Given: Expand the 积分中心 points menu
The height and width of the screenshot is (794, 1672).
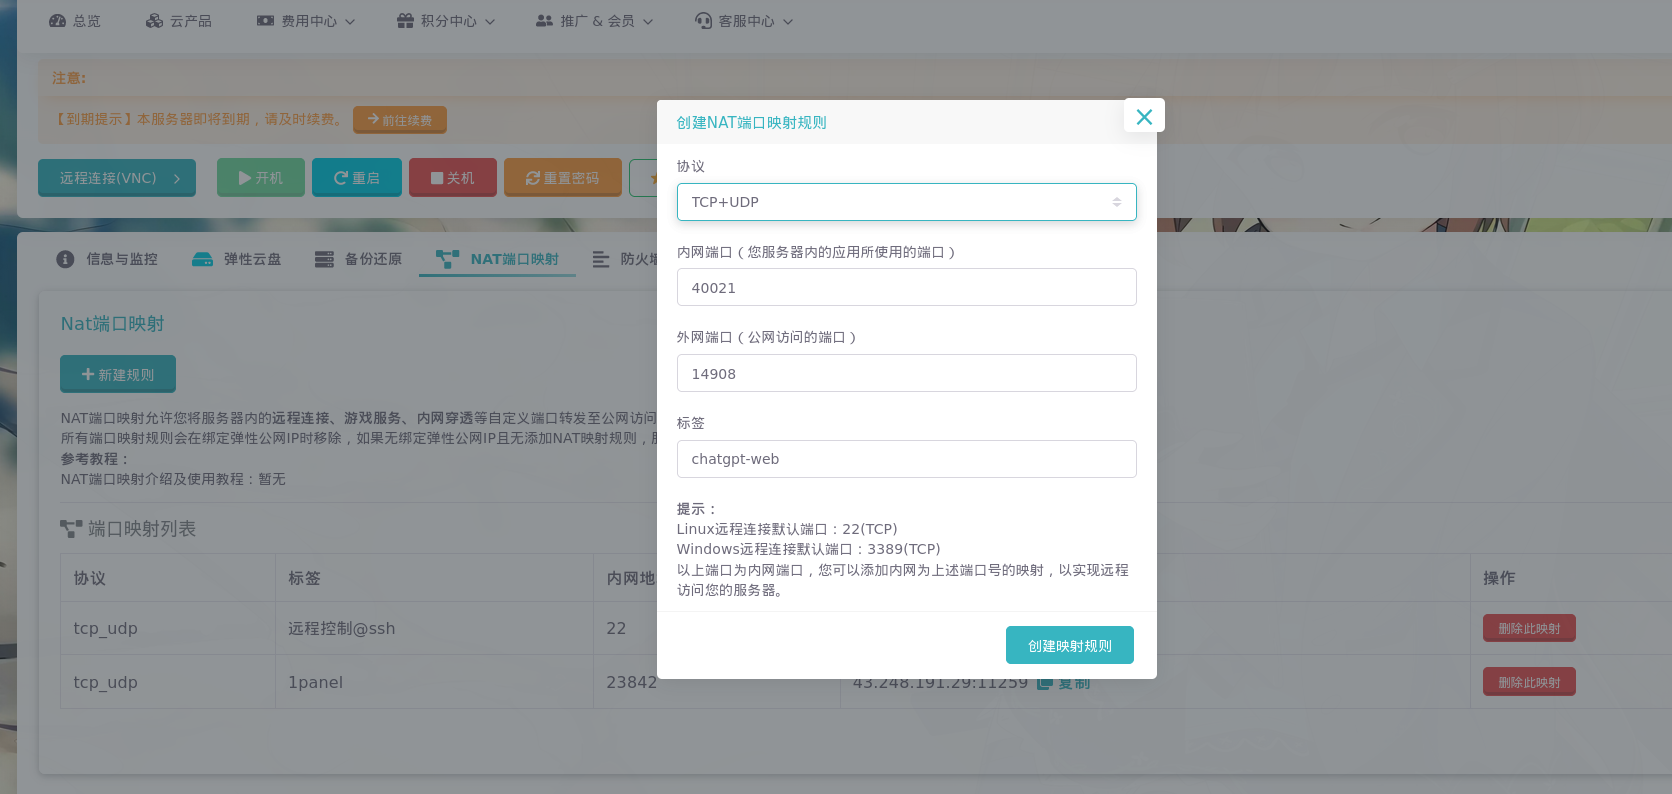Looking at the screenshot, I should pyautogui.click(x=446, y=21).
